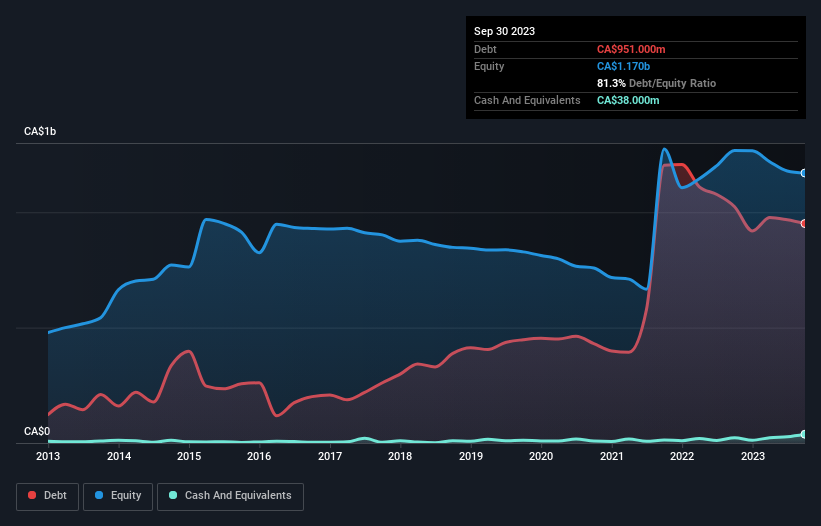Image resolution: width=821 pixels, height=526 pixels.
Task: Click the 2015 x-axis label
Action: [x=189, y=456]
